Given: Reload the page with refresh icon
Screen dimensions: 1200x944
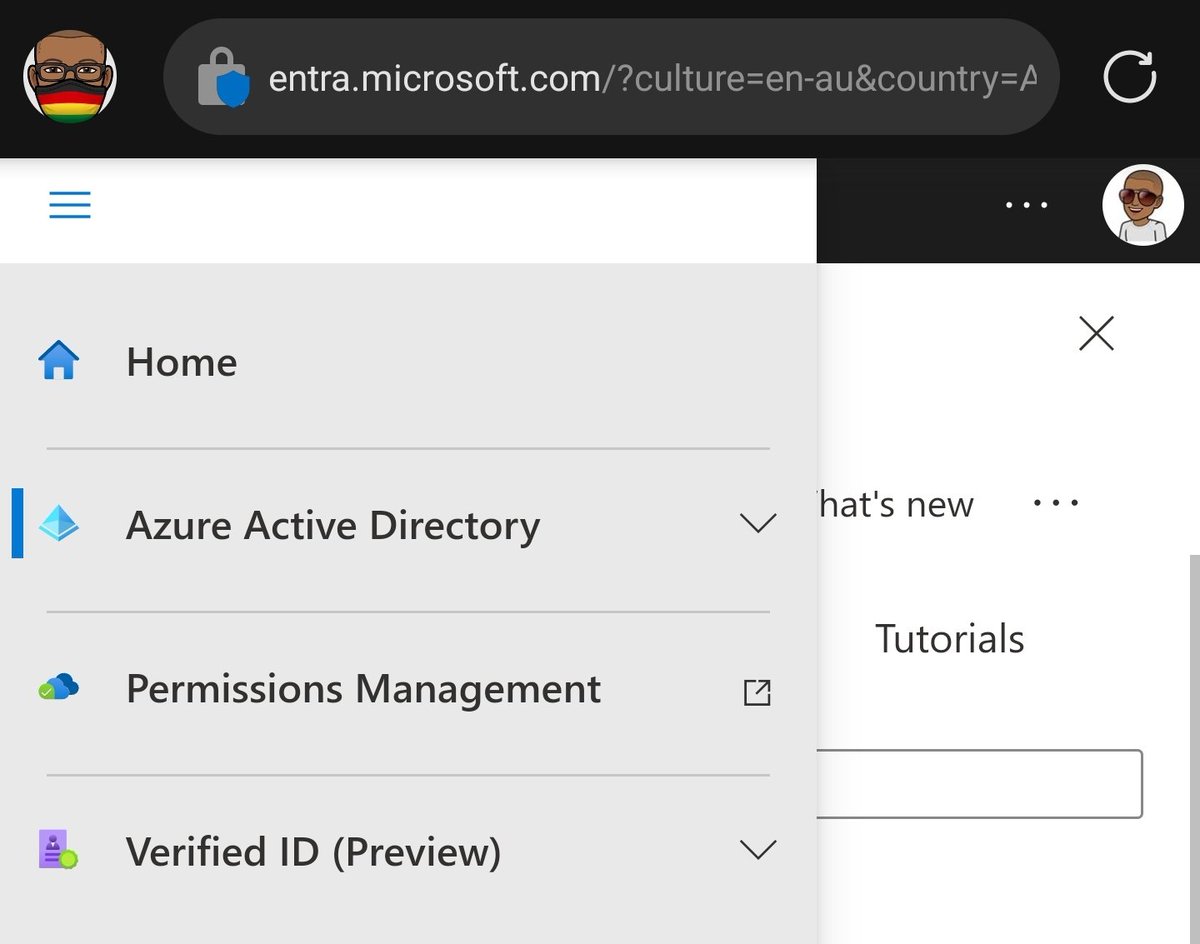Looking at the screenshot, I should [x=1130, y=77].
